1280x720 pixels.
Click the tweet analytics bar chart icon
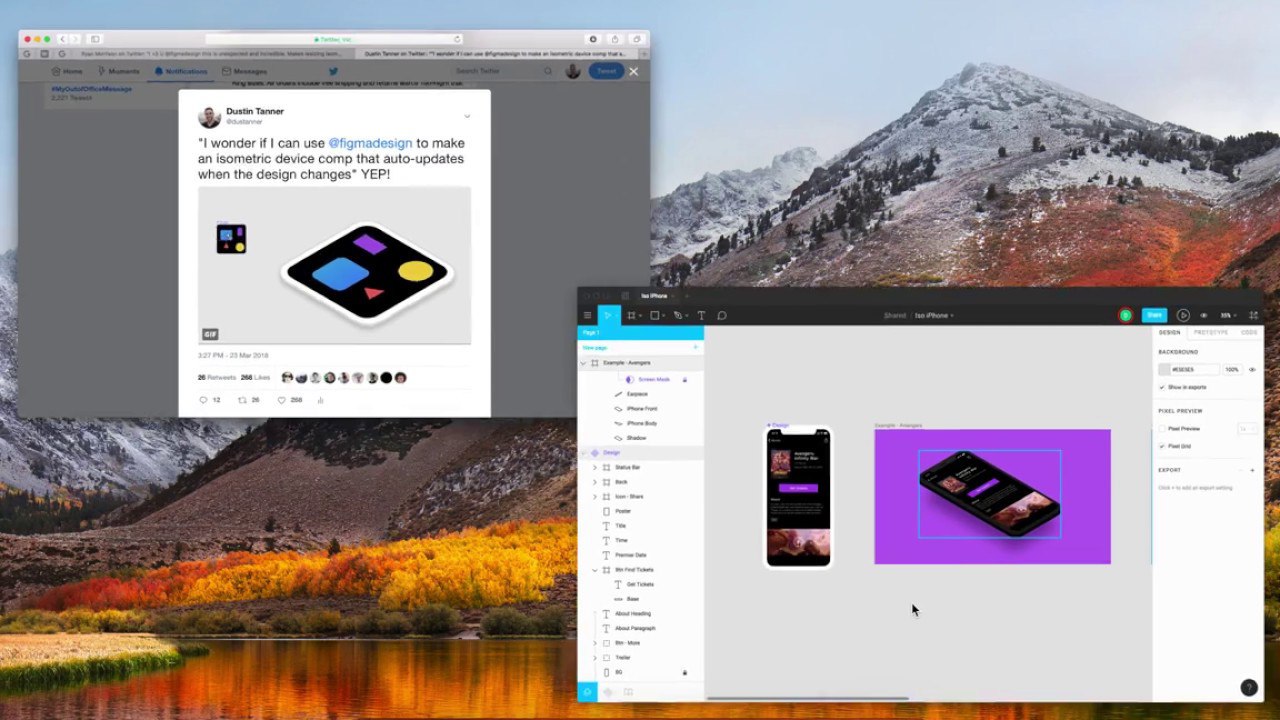pos(321,400)
